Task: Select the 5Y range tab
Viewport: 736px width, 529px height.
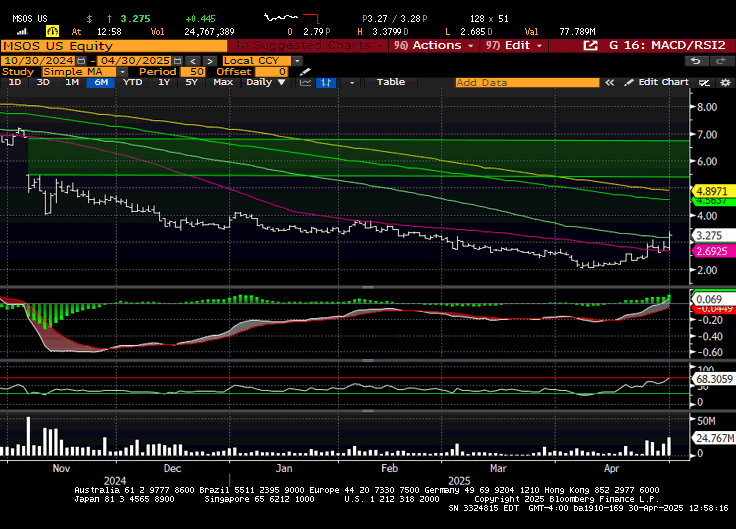Action: 191,82
